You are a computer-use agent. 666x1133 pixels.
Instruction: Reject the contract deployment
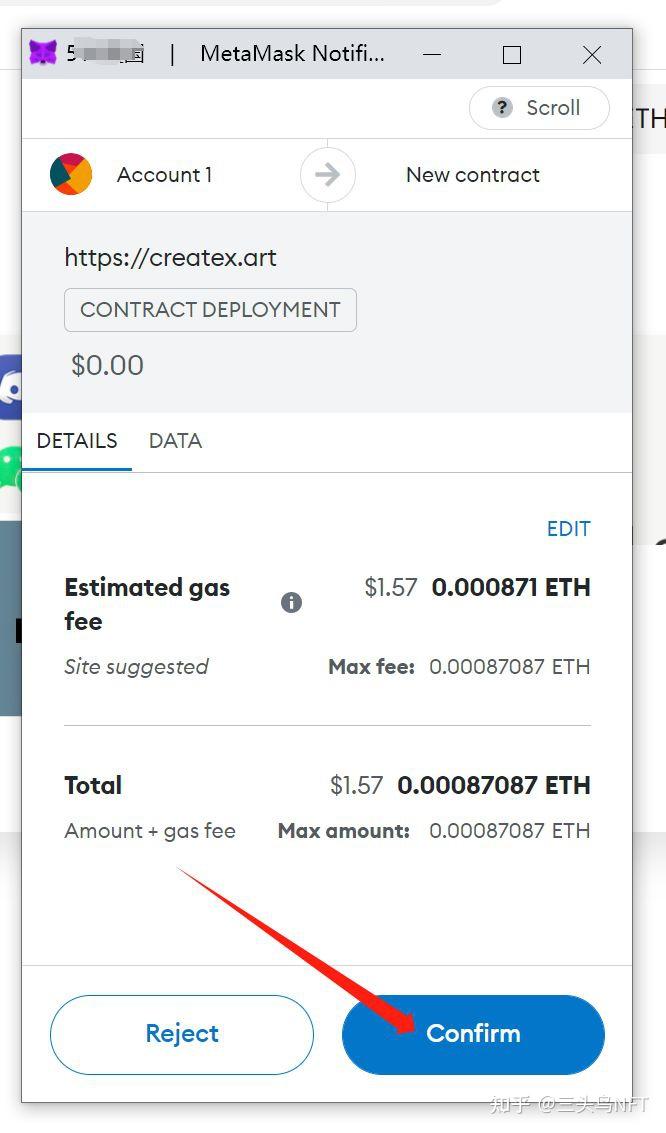pyautogui.click(x=182, y=1034)
